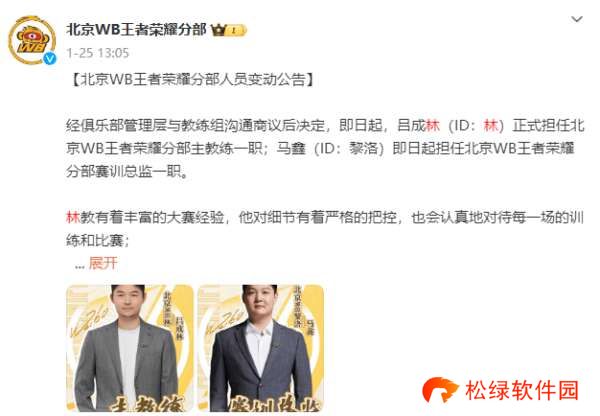Expand full post via 展开
The width and height of the screenshot is (600, 416).
pos(103,263)
